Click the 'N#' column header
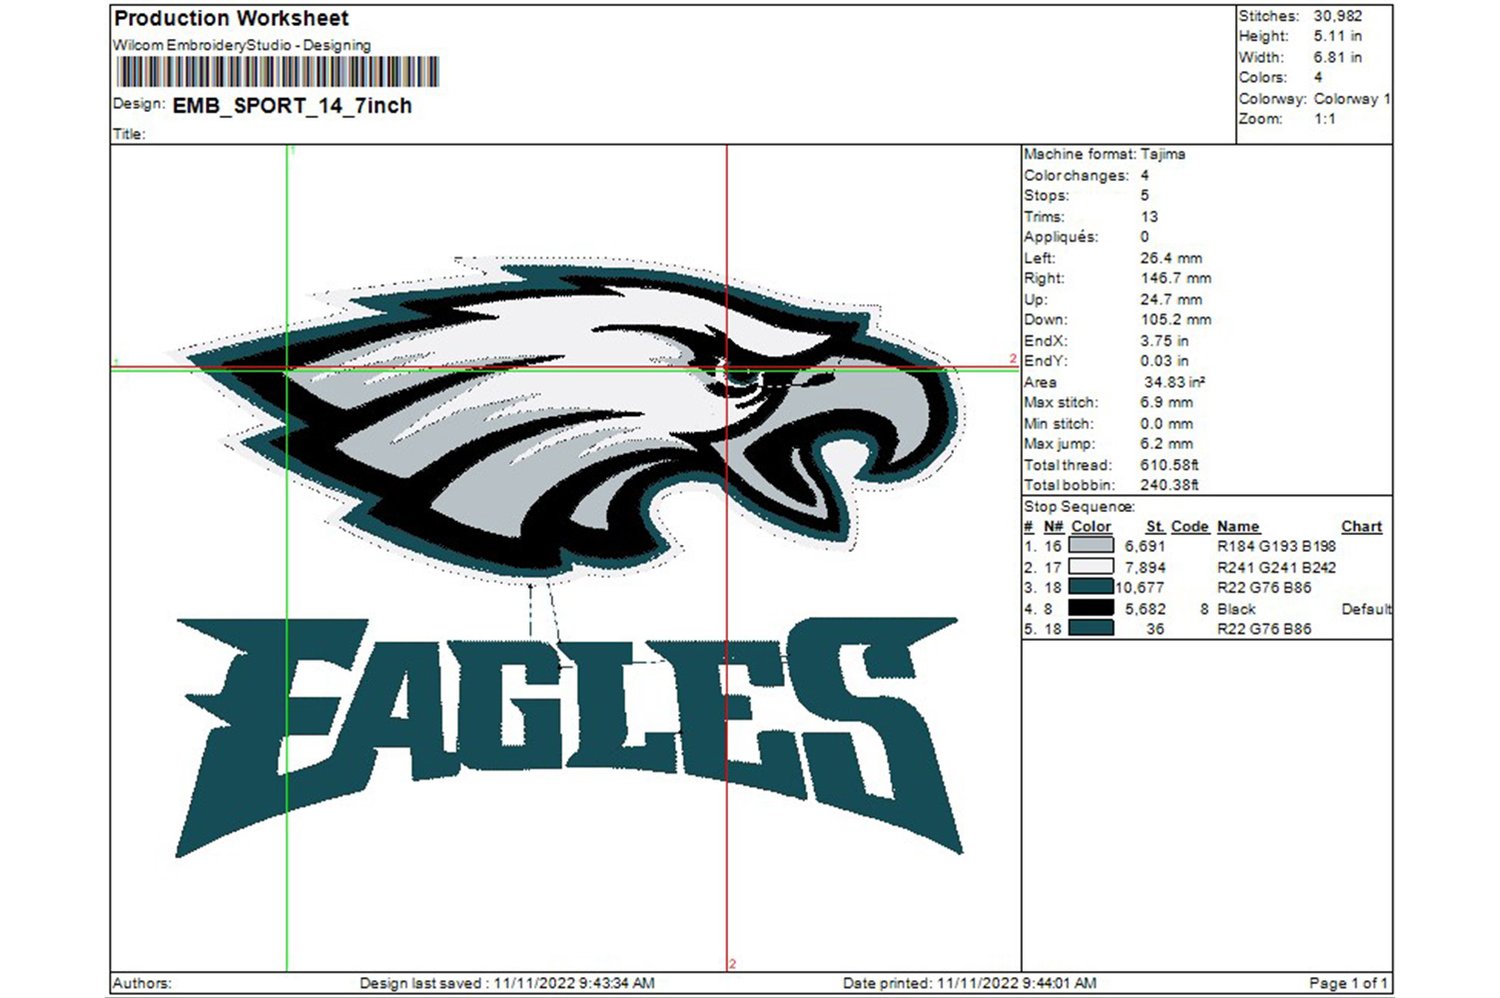 (x=1053, y=526)
